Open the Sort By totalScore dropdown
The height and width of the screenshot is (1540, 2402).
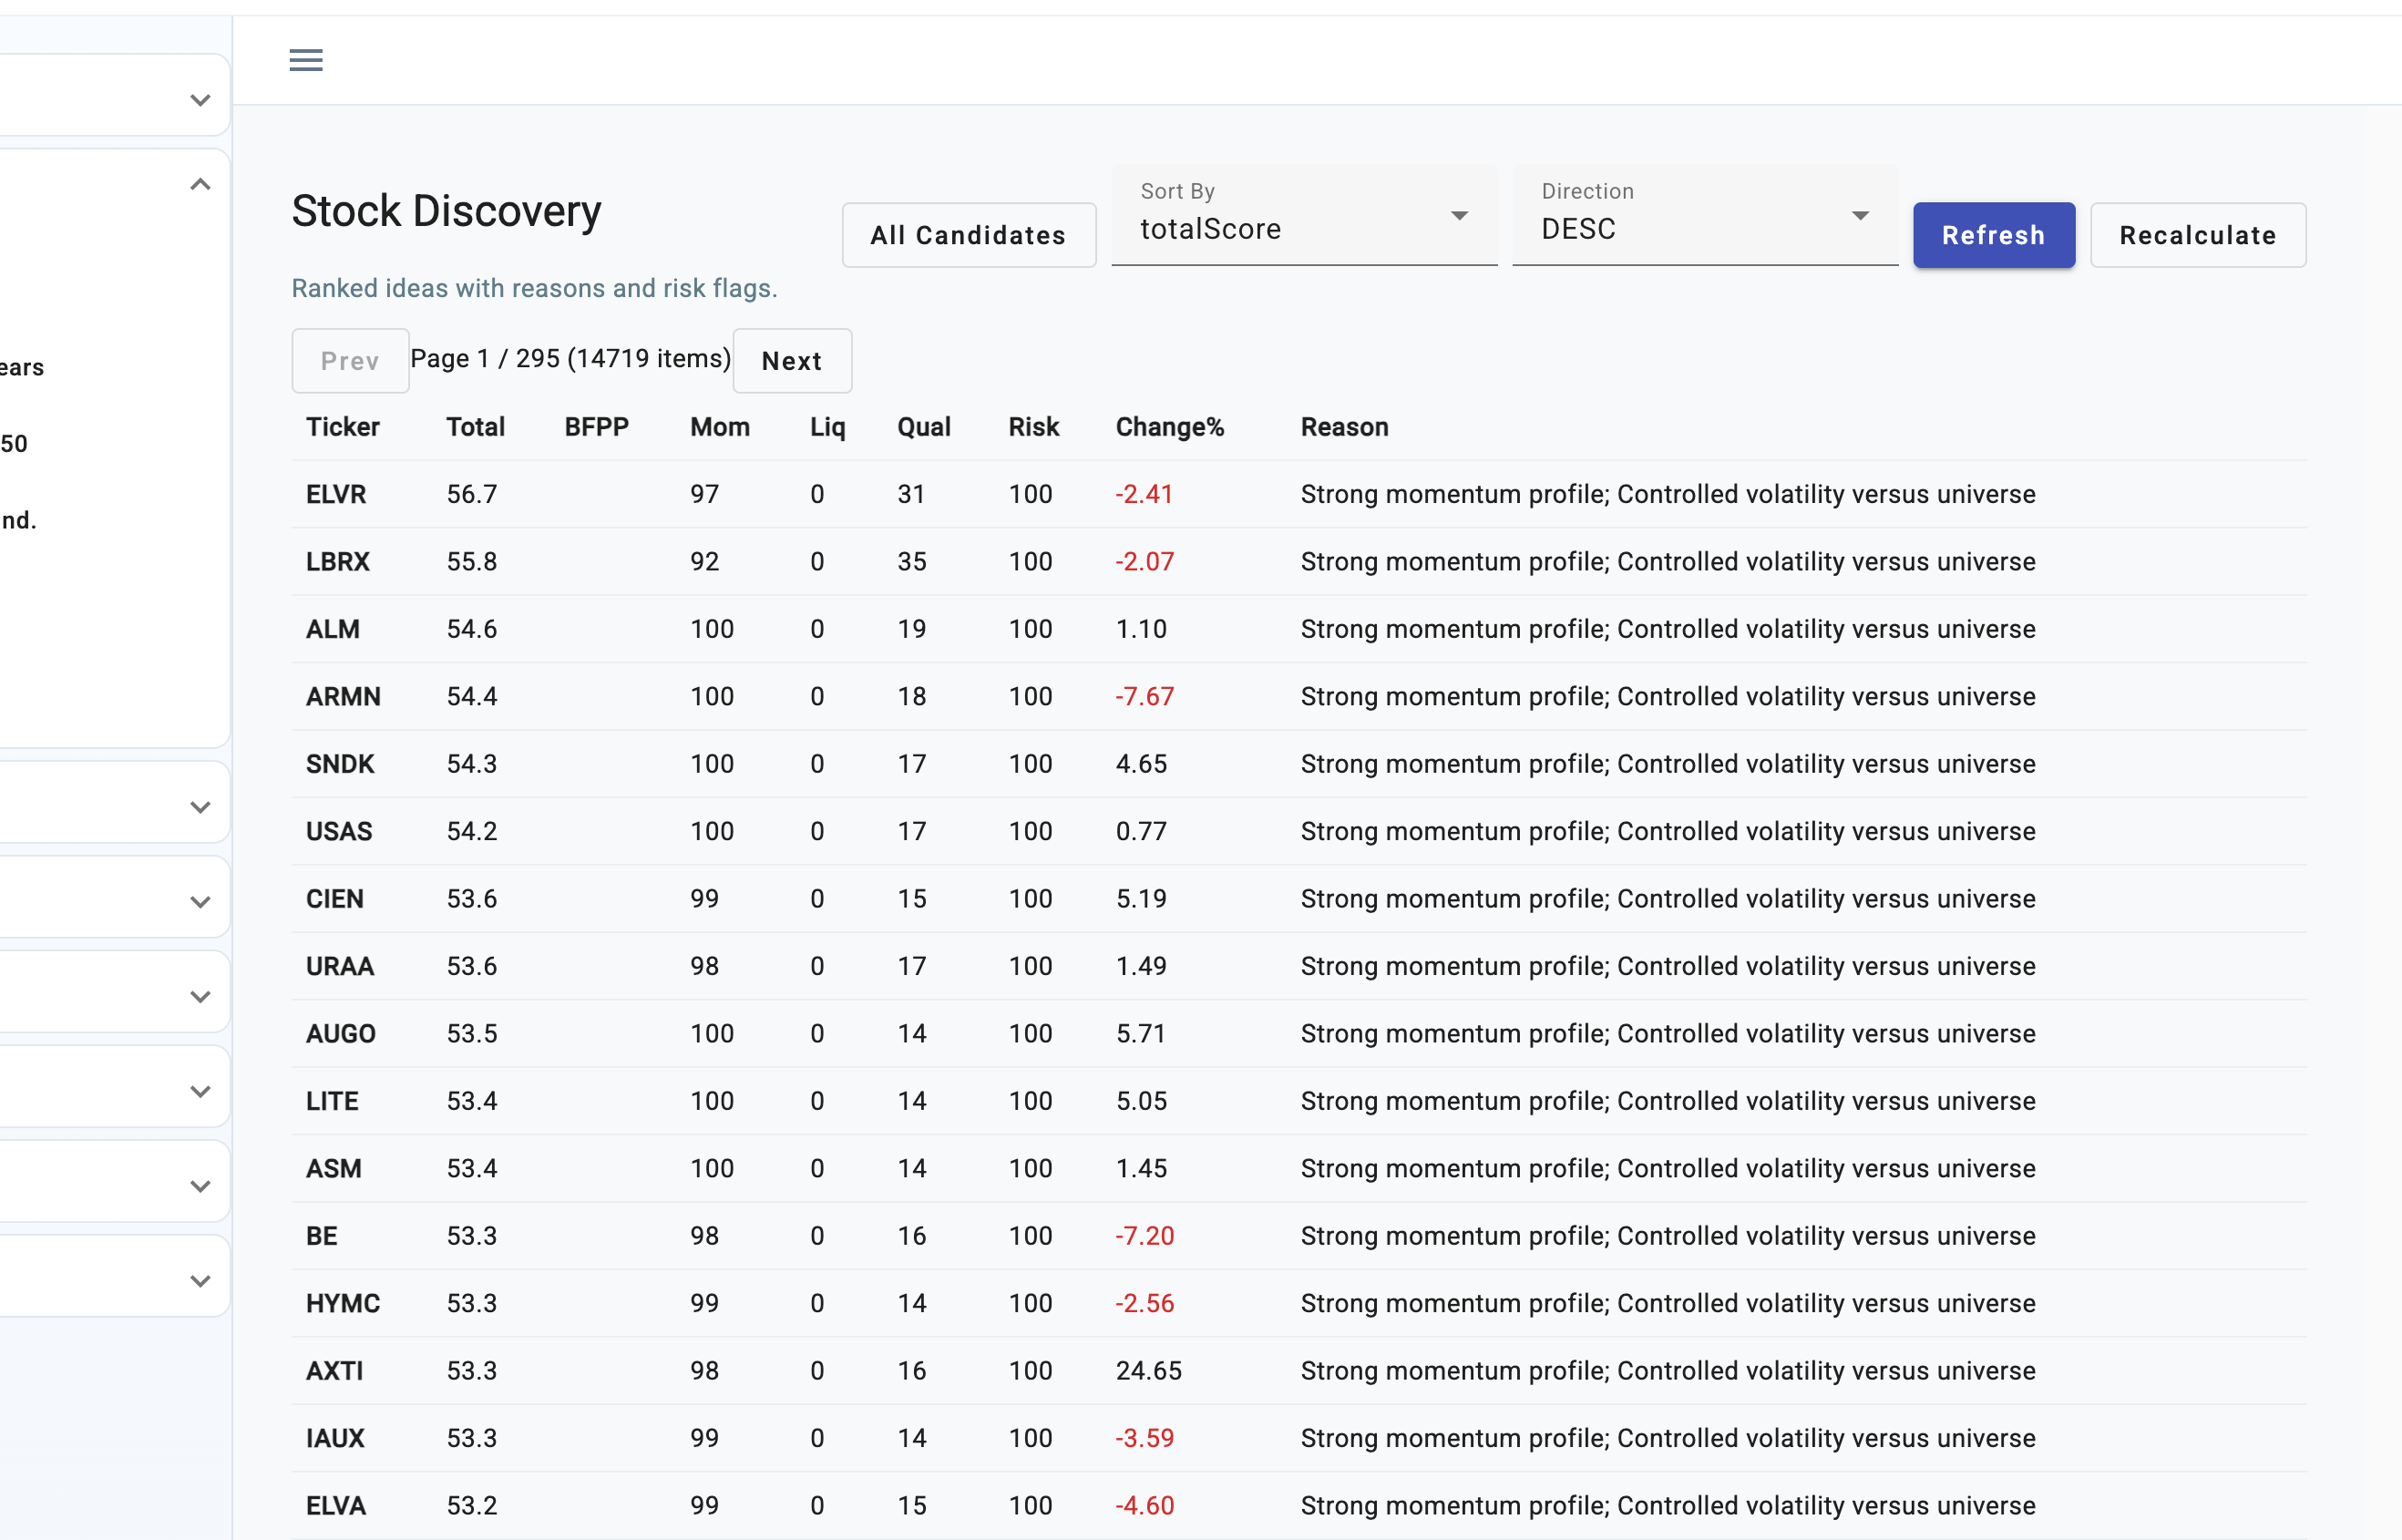click(1303, 217)
